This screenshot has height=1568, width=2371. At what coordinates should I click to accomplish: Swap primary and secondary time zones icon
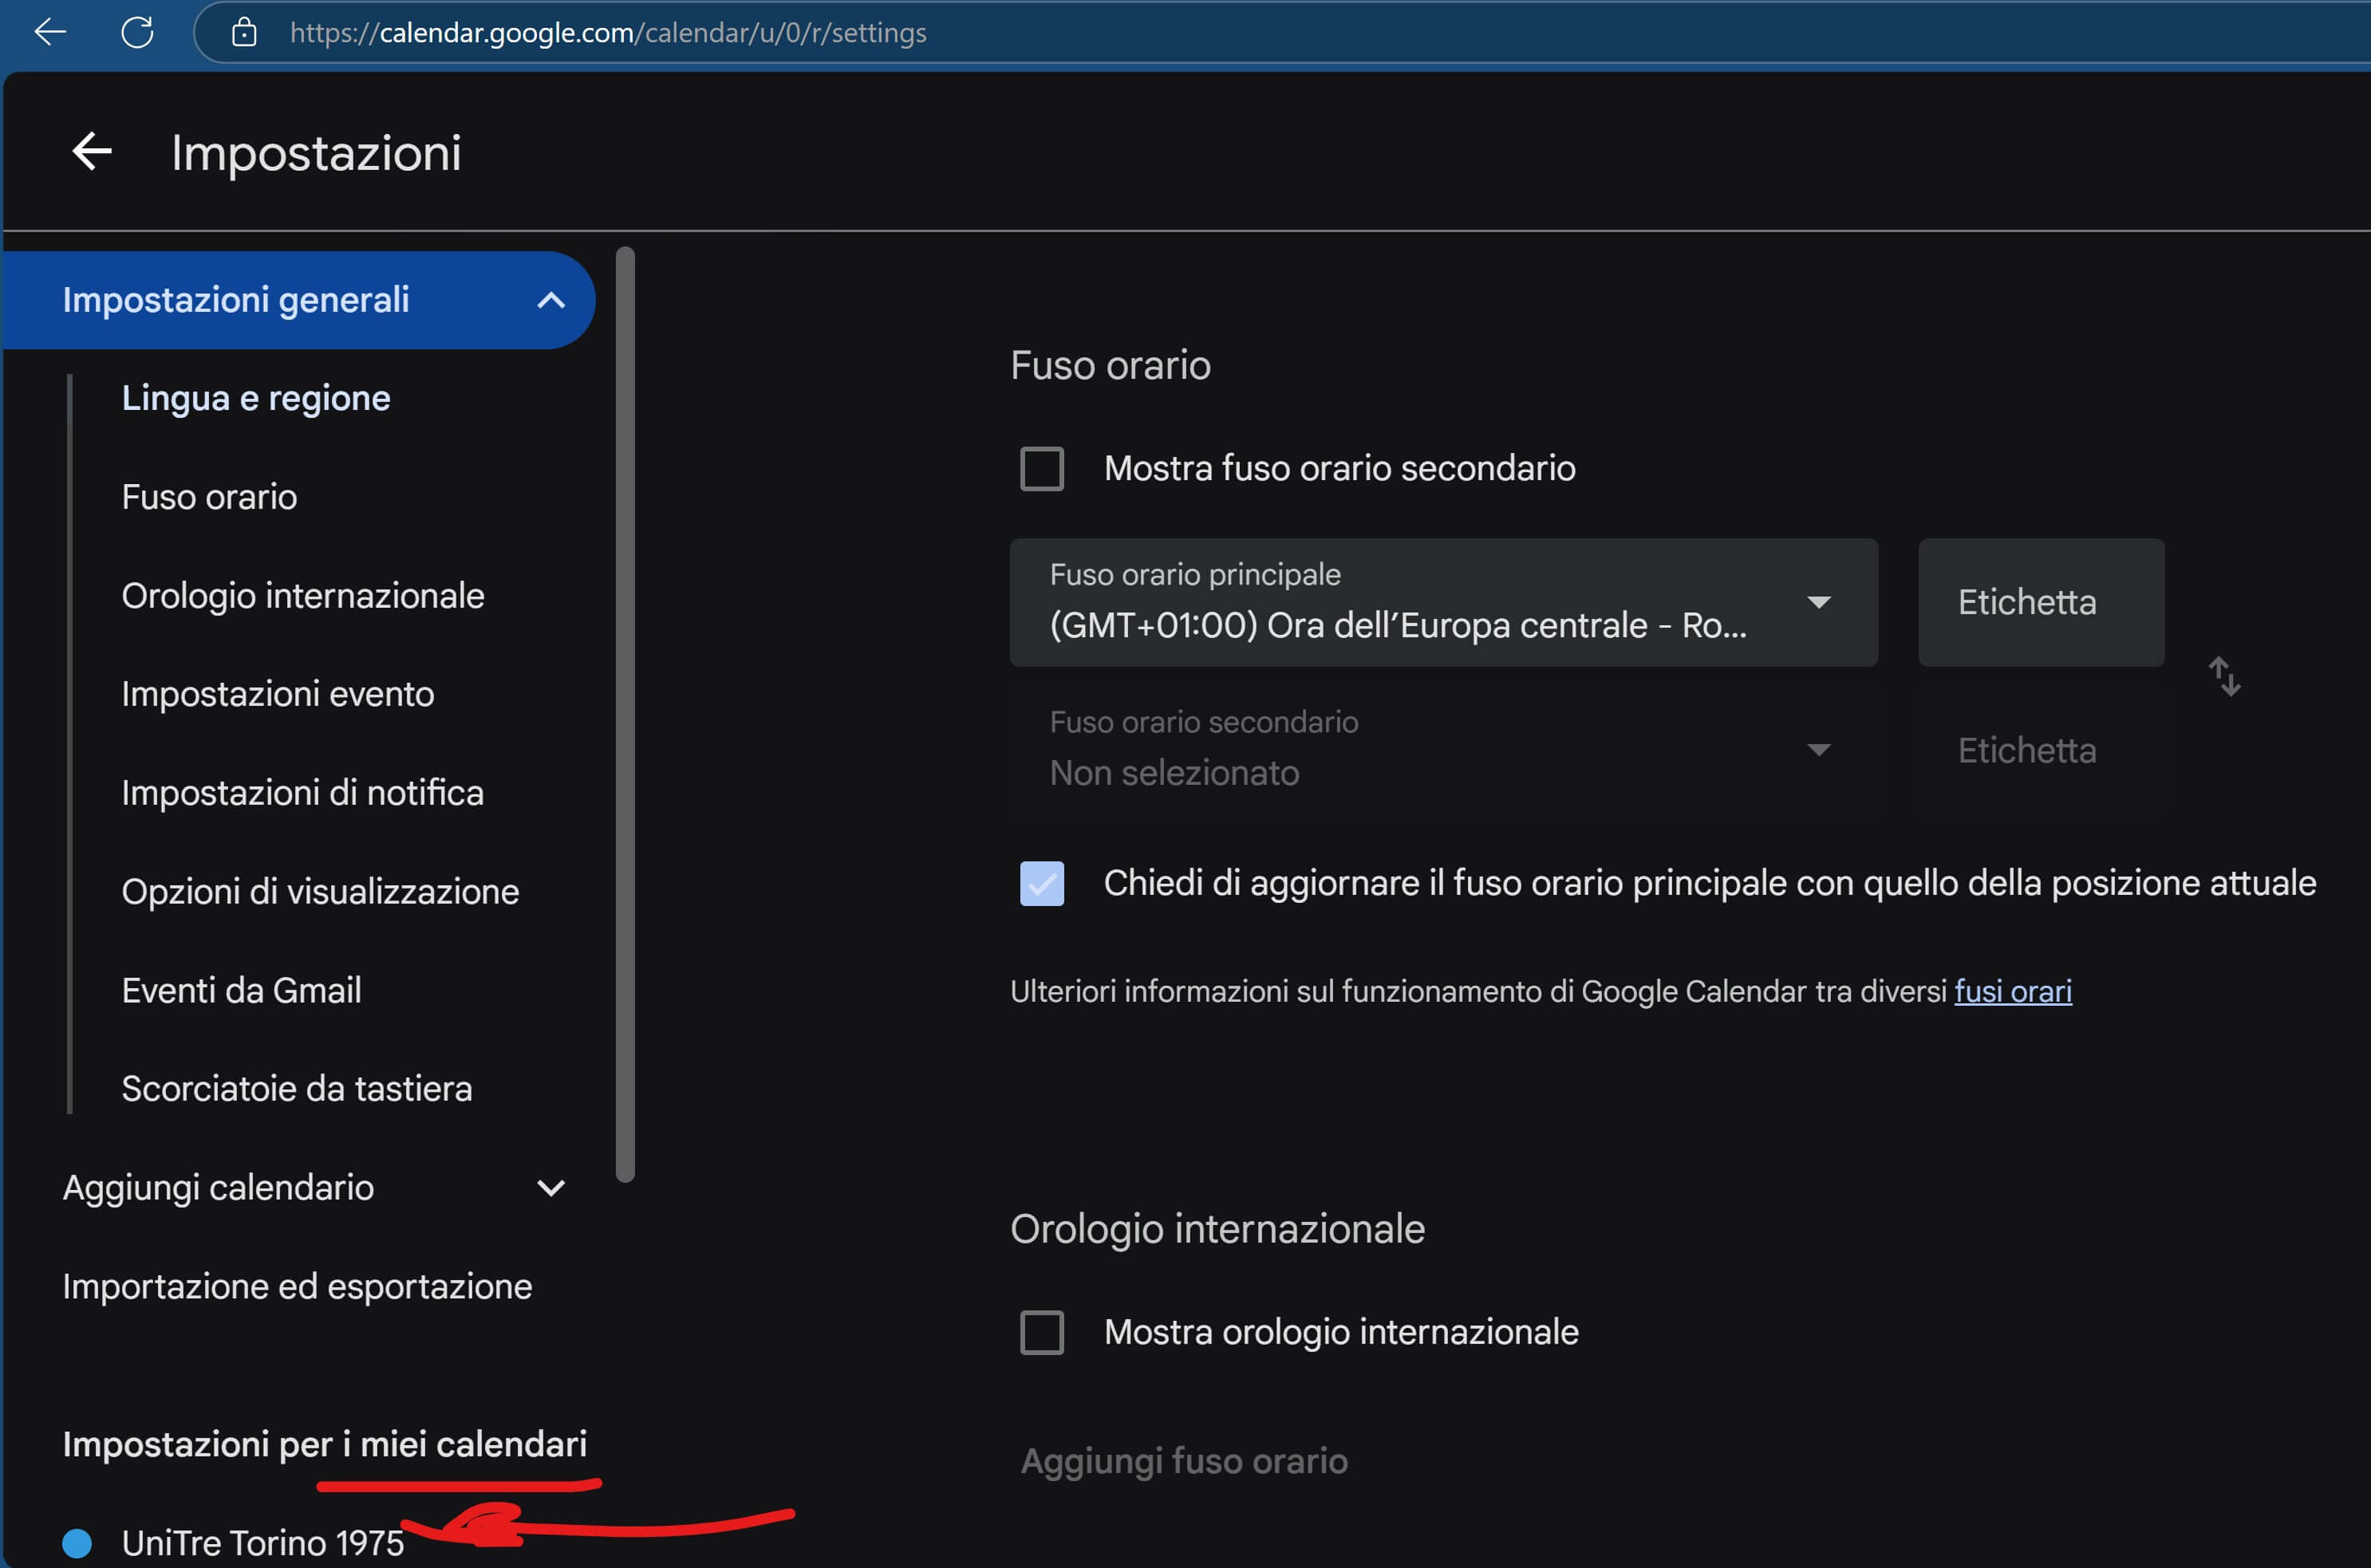pos(2224,676)
